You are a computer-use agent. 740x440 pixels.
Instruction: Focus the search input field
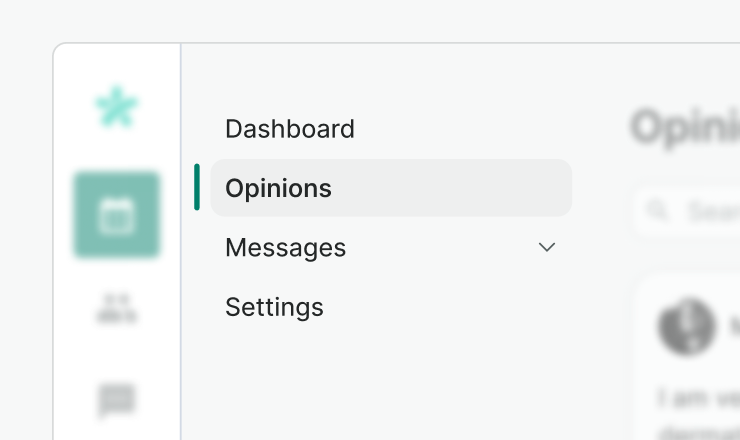[x=710, y=211]
